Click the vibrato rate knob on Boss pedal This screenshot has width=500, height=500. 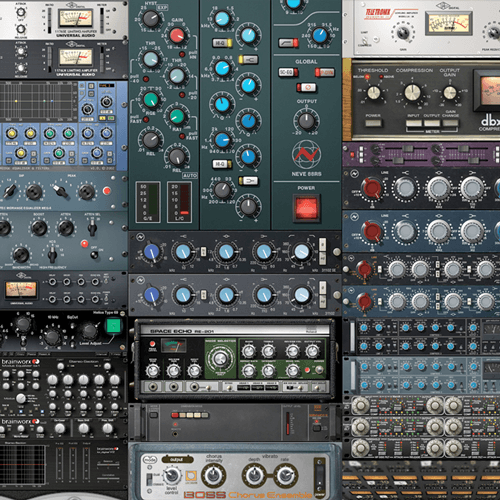pos(286,476)
